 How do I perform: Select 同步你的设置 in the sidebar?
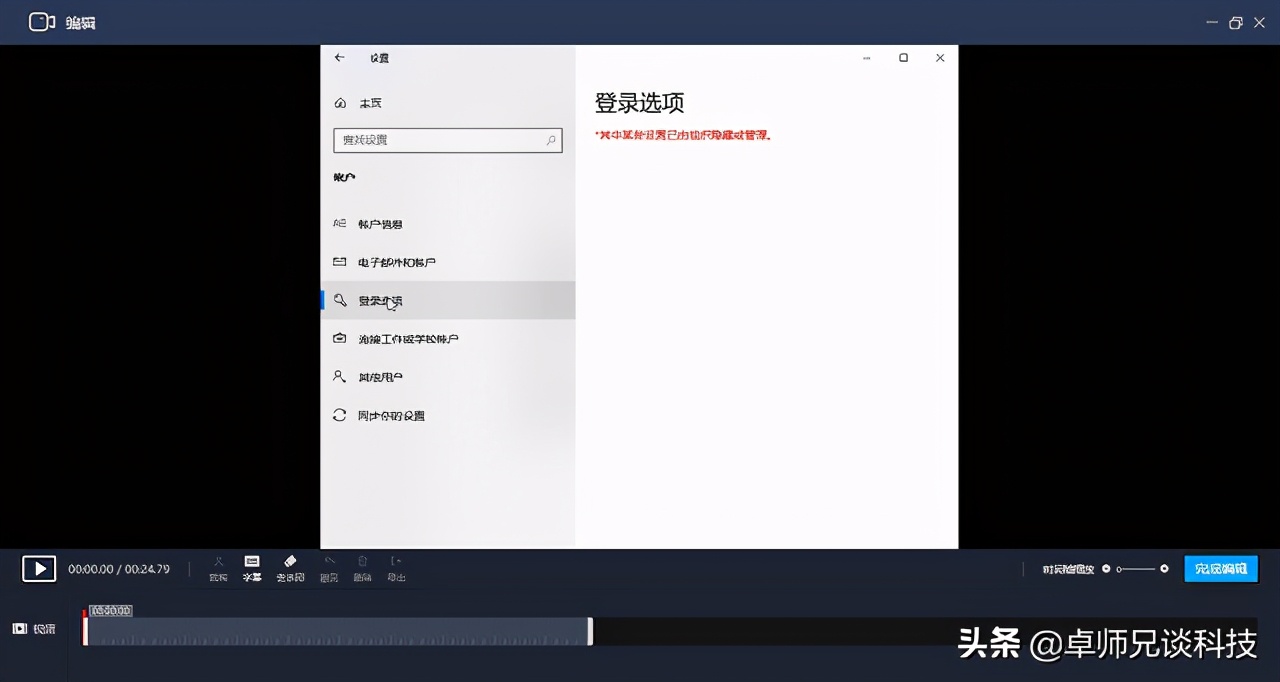click(392, 415)
